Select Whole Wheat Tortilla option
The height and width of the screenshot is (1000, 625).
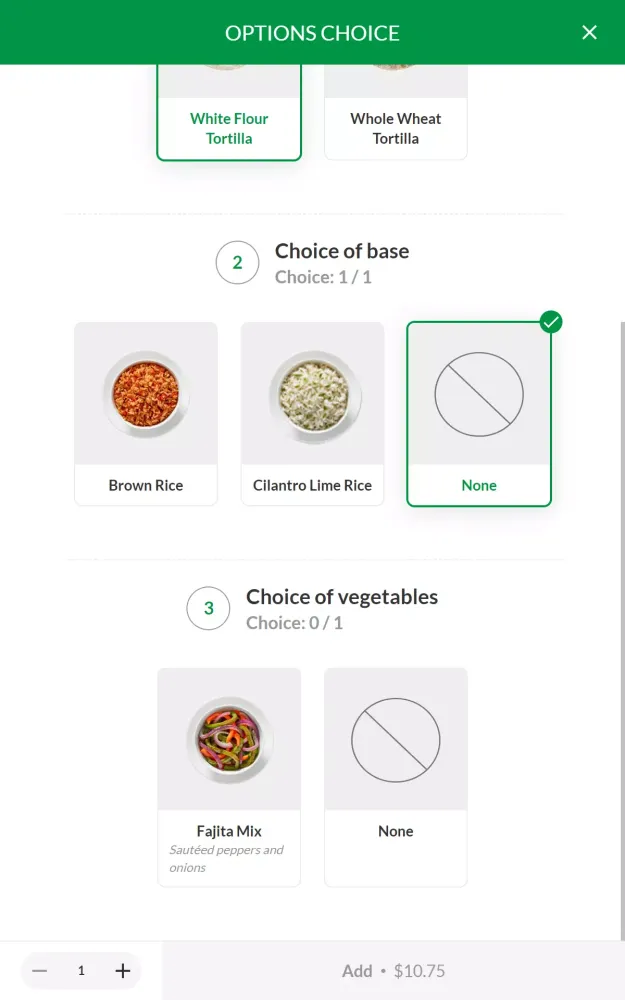pyautogui.click(x=395, y=128)
